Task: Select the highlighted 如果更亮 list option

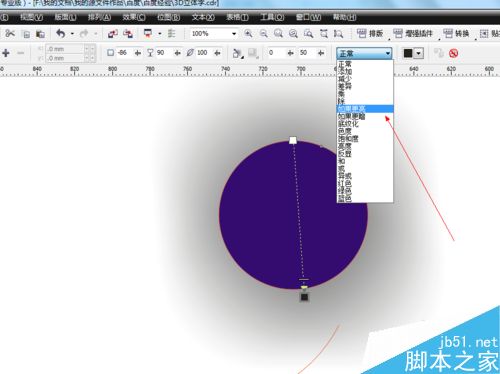Action: tap(365, 109)
